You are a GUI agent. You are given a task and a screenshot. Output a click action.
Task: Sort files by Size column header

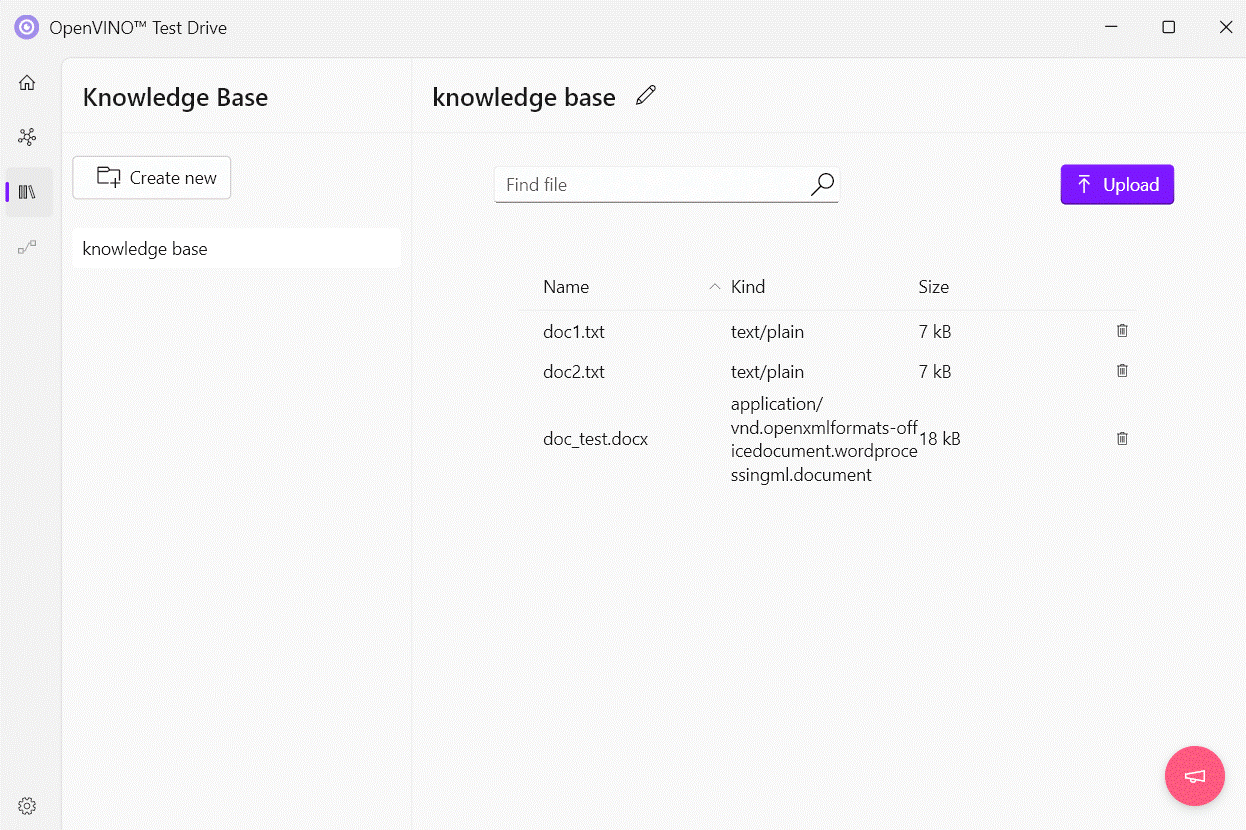pyautogui.click(x=933, y=287)
